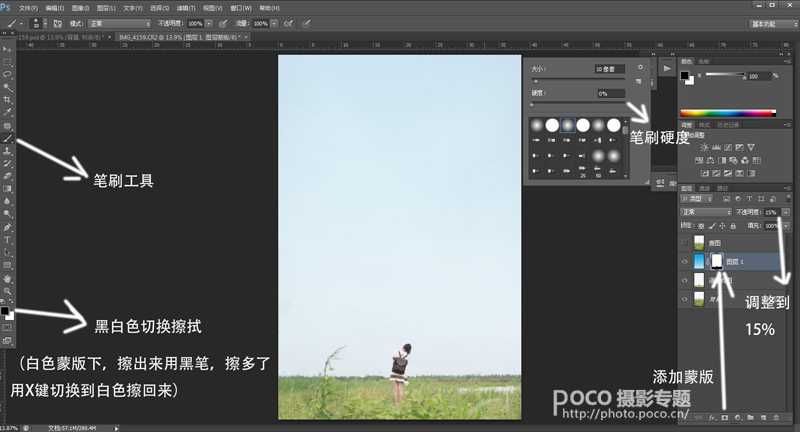Click the add layer mask button

tap(724, 417)
